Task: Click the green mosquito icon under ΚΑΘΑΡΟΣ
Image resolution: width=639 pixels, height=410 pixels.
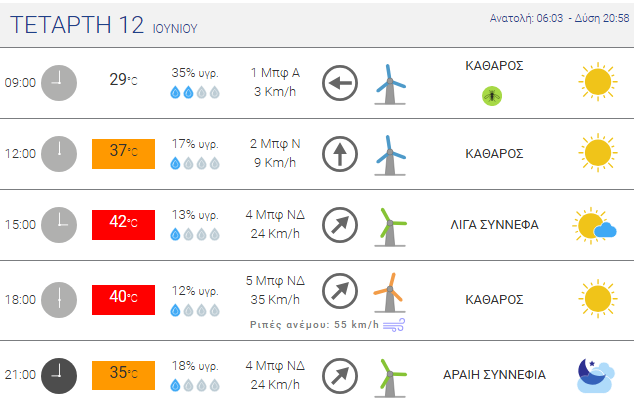Action: click(x=492, y=96)
